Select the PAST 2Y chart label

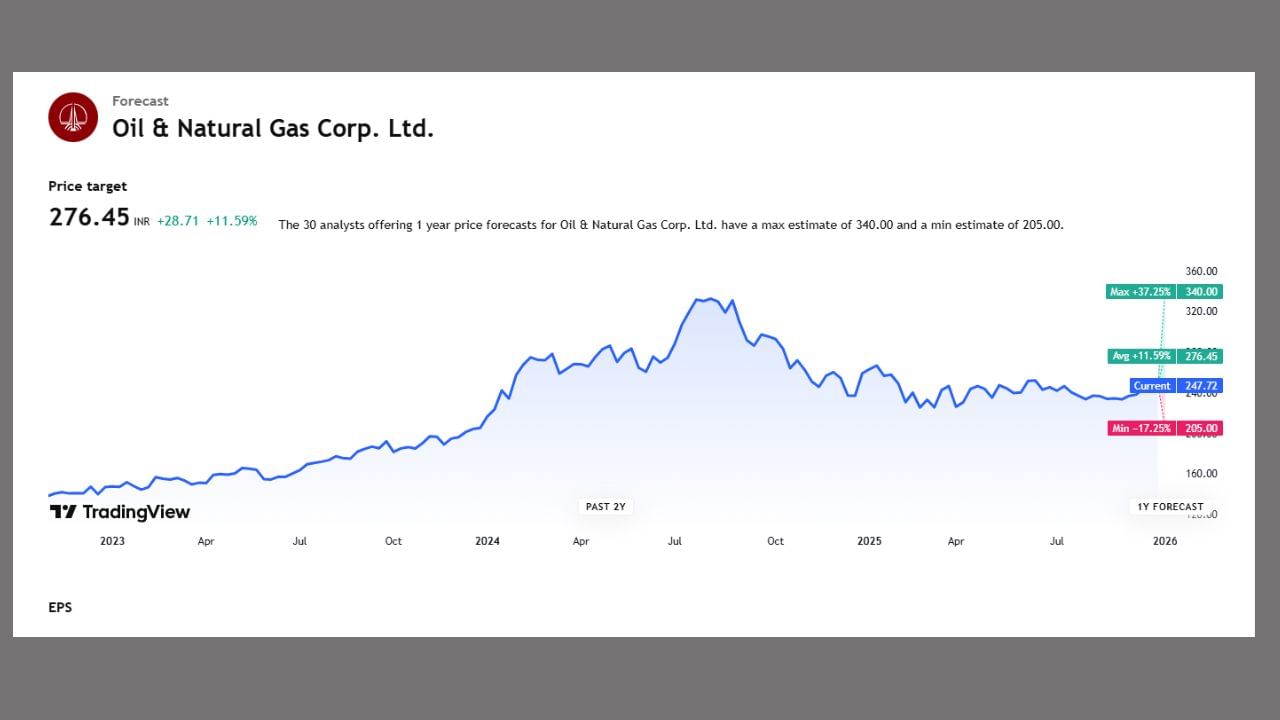pyautogui.click(x=605, y=507)
